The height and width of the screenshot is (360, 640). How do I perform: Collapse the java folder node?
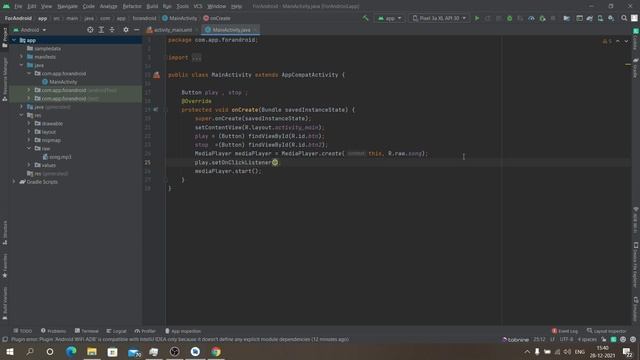(22, 65)
